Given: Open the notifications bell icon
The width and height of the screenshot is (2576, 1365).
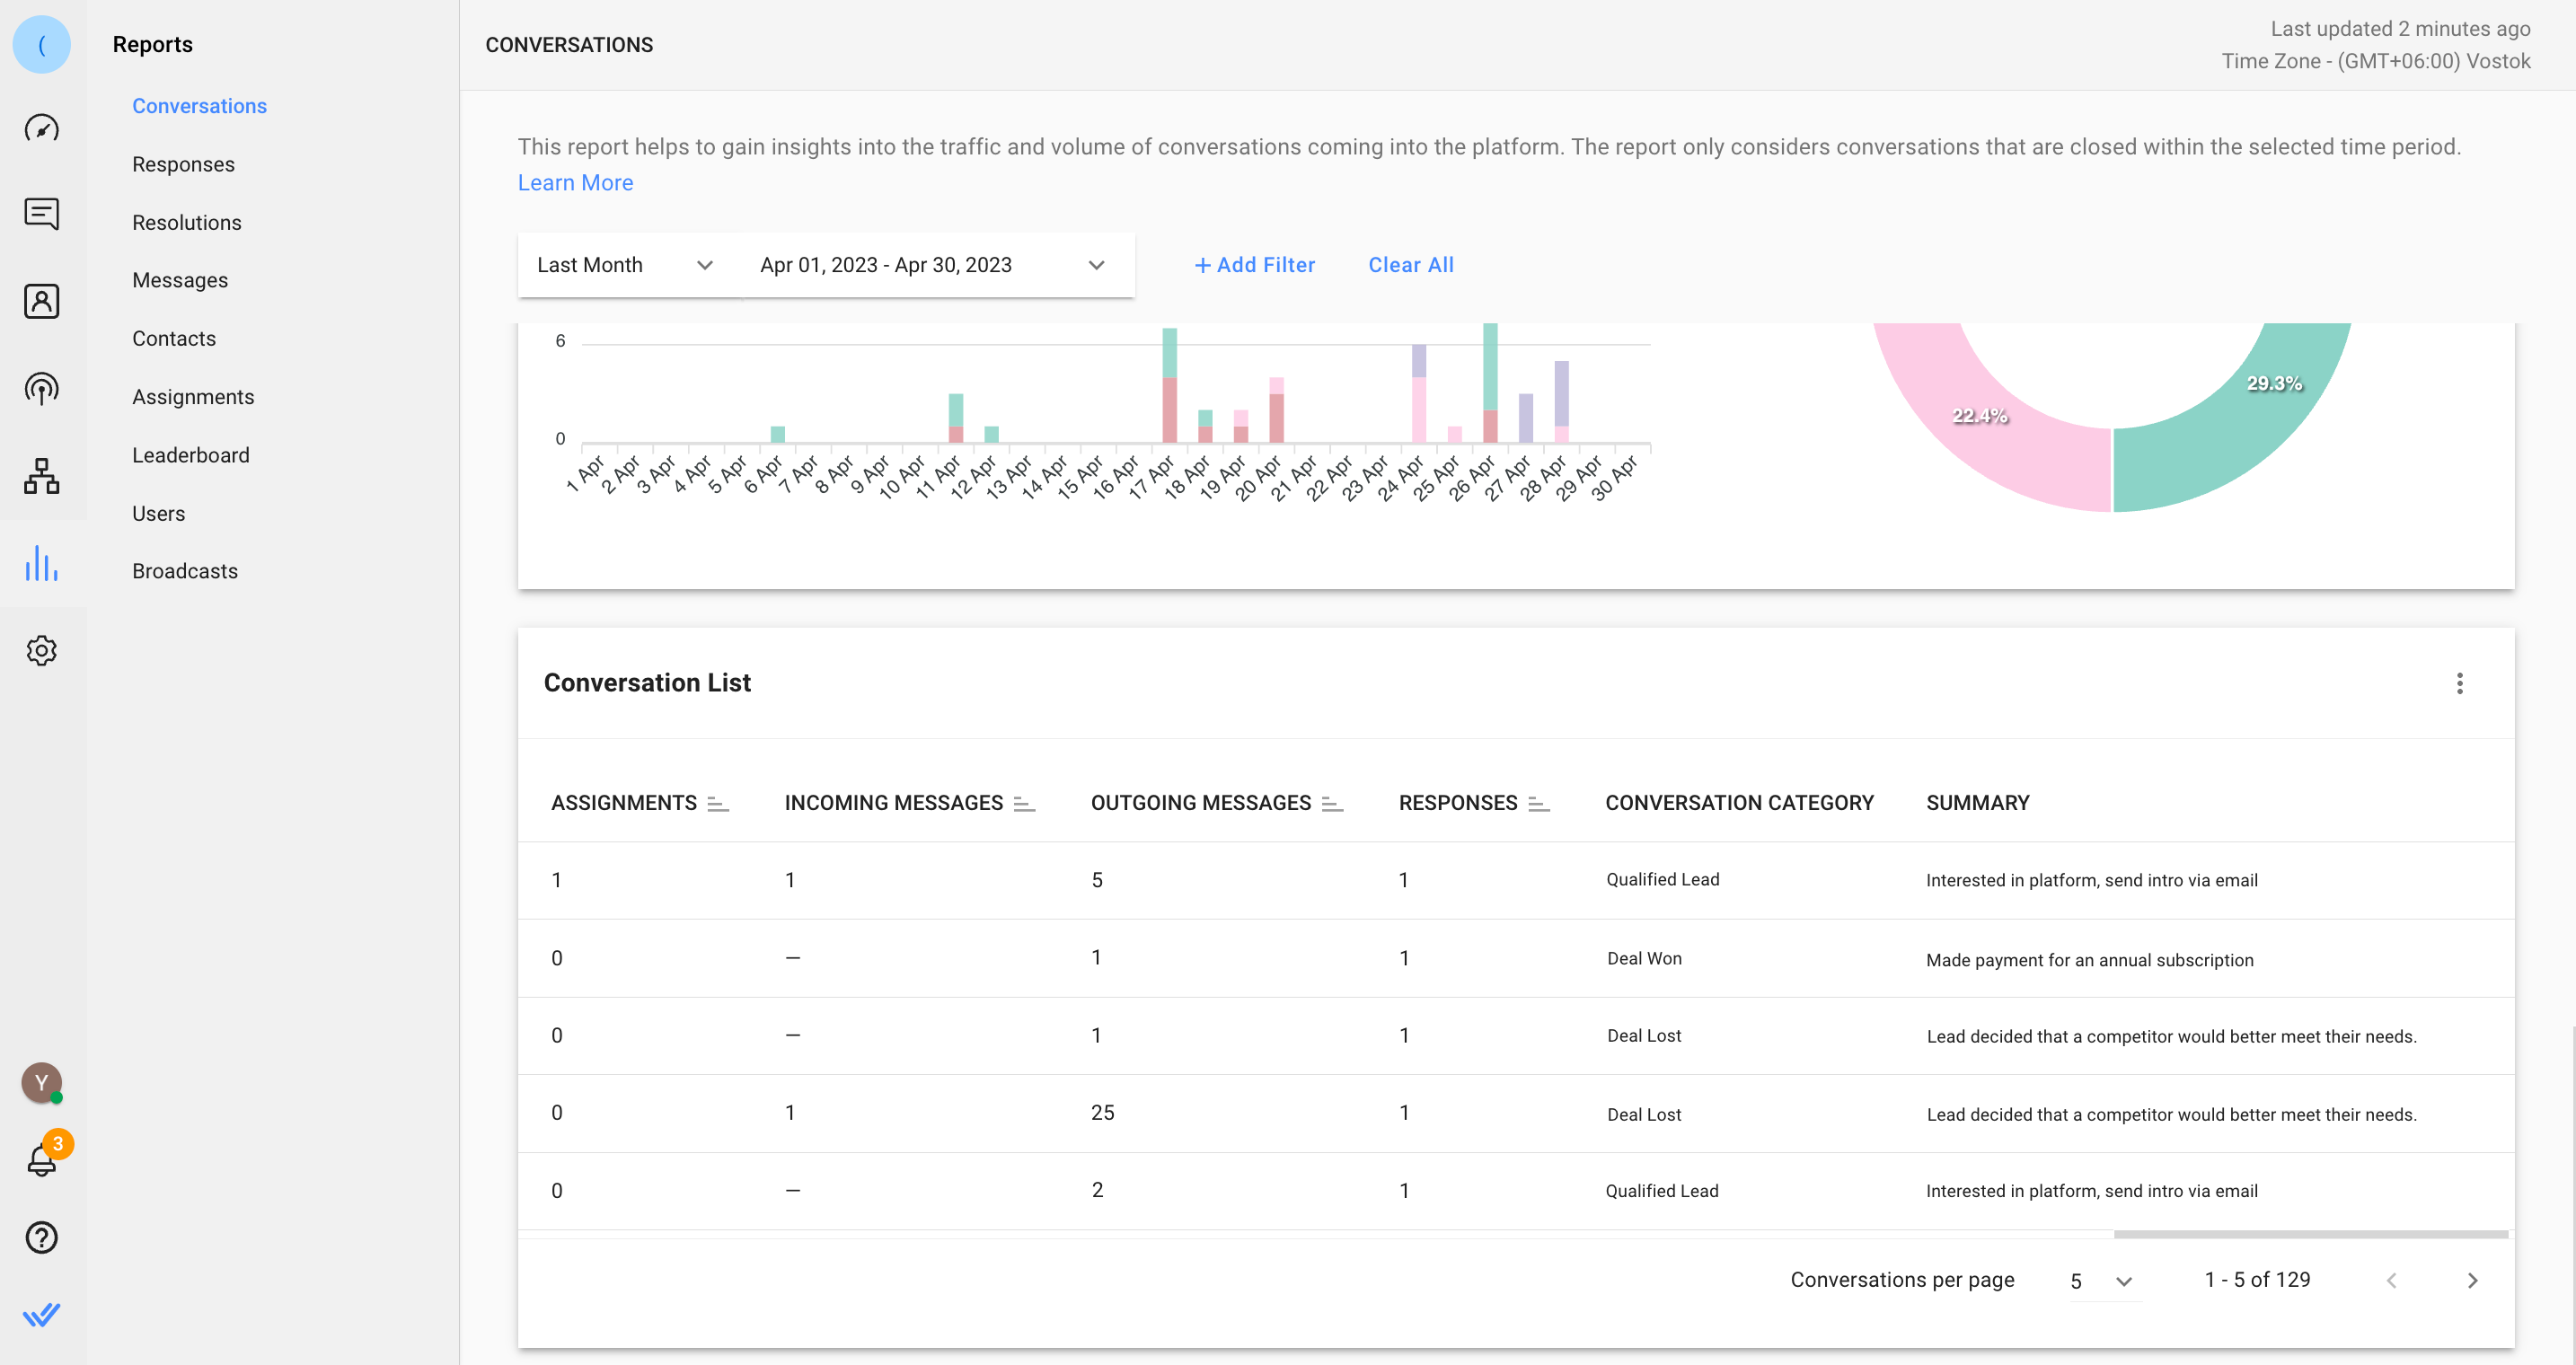Looking at the screenshot, I should tap(41, 1160).
